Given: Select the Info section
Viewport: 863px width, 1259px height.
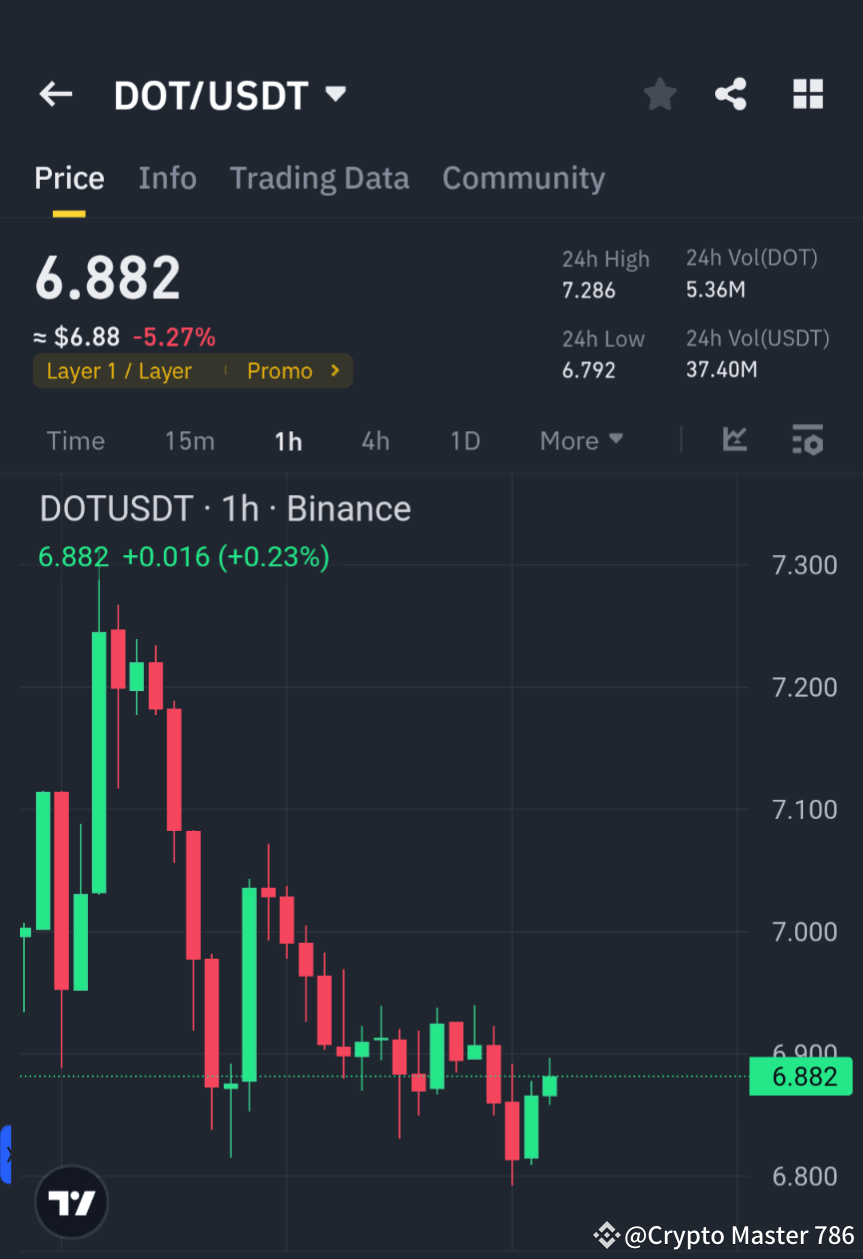Looking at the screenshot, I should [167, 177].
